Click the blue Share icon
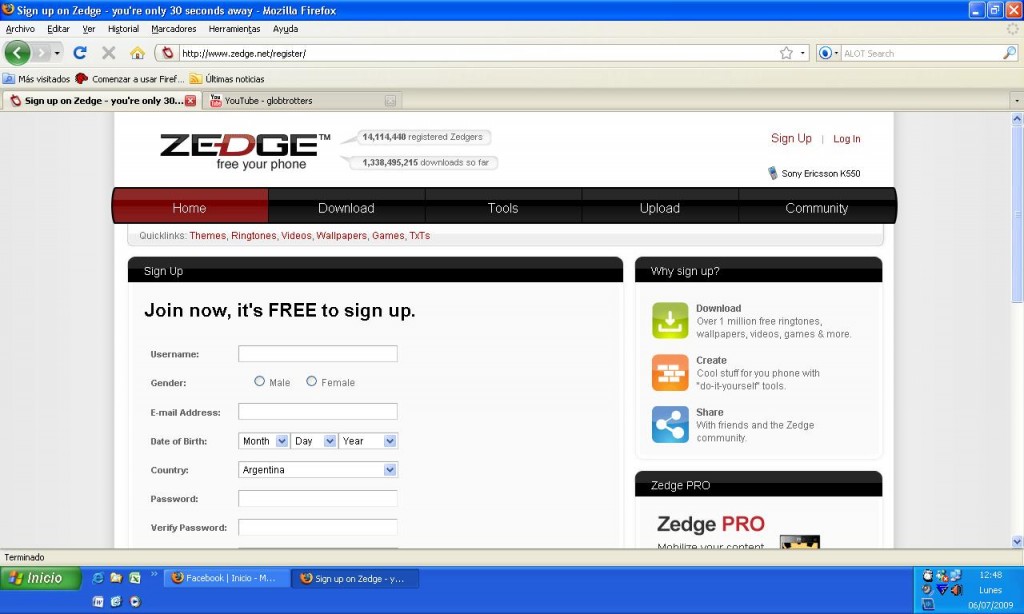1024x614 pixels. point(670,425)
